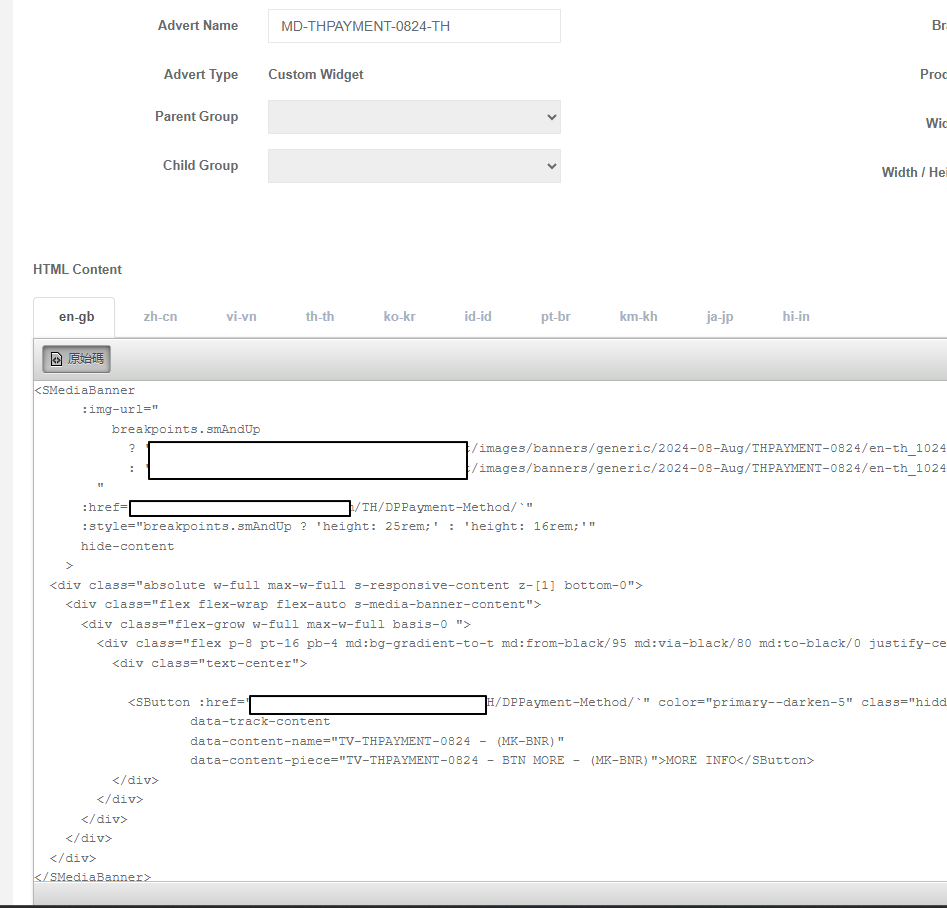The image size is (947, 908).
Task: Click the Custom Widget advert type text
Action: pyautogui.click(x=316, y=75)
